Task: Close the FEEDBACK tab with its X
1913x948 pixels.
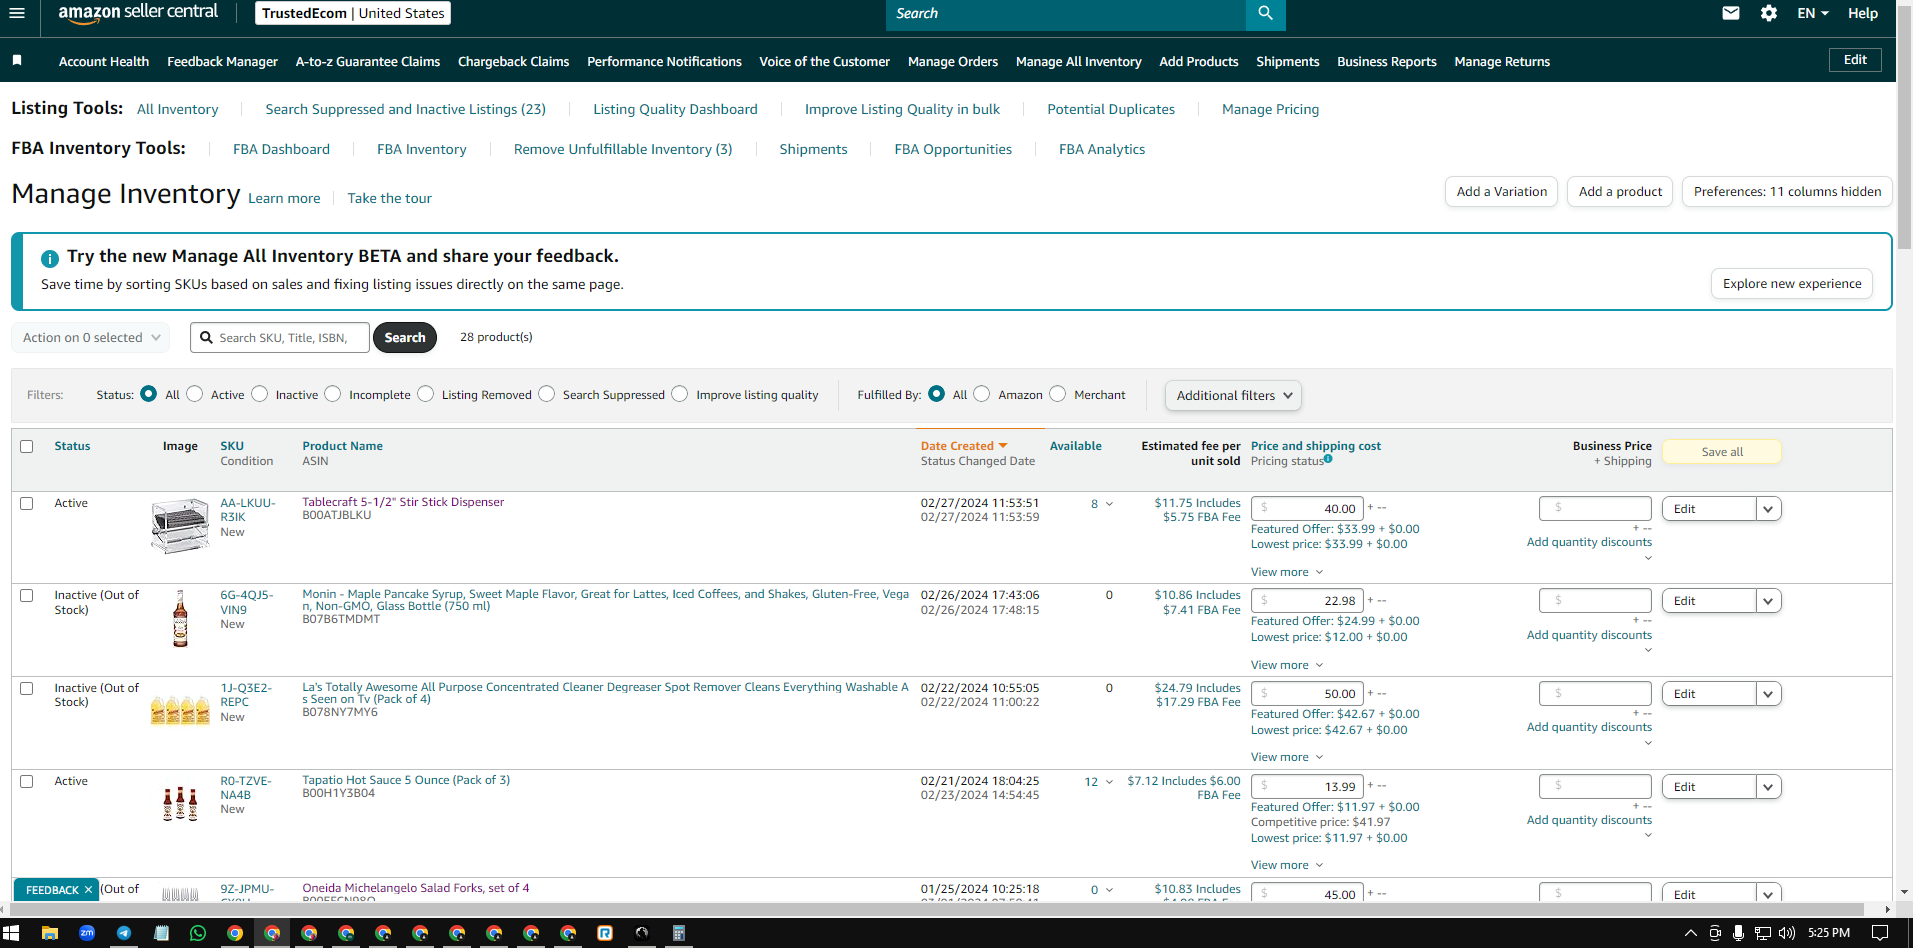Action: coord(88,890)
